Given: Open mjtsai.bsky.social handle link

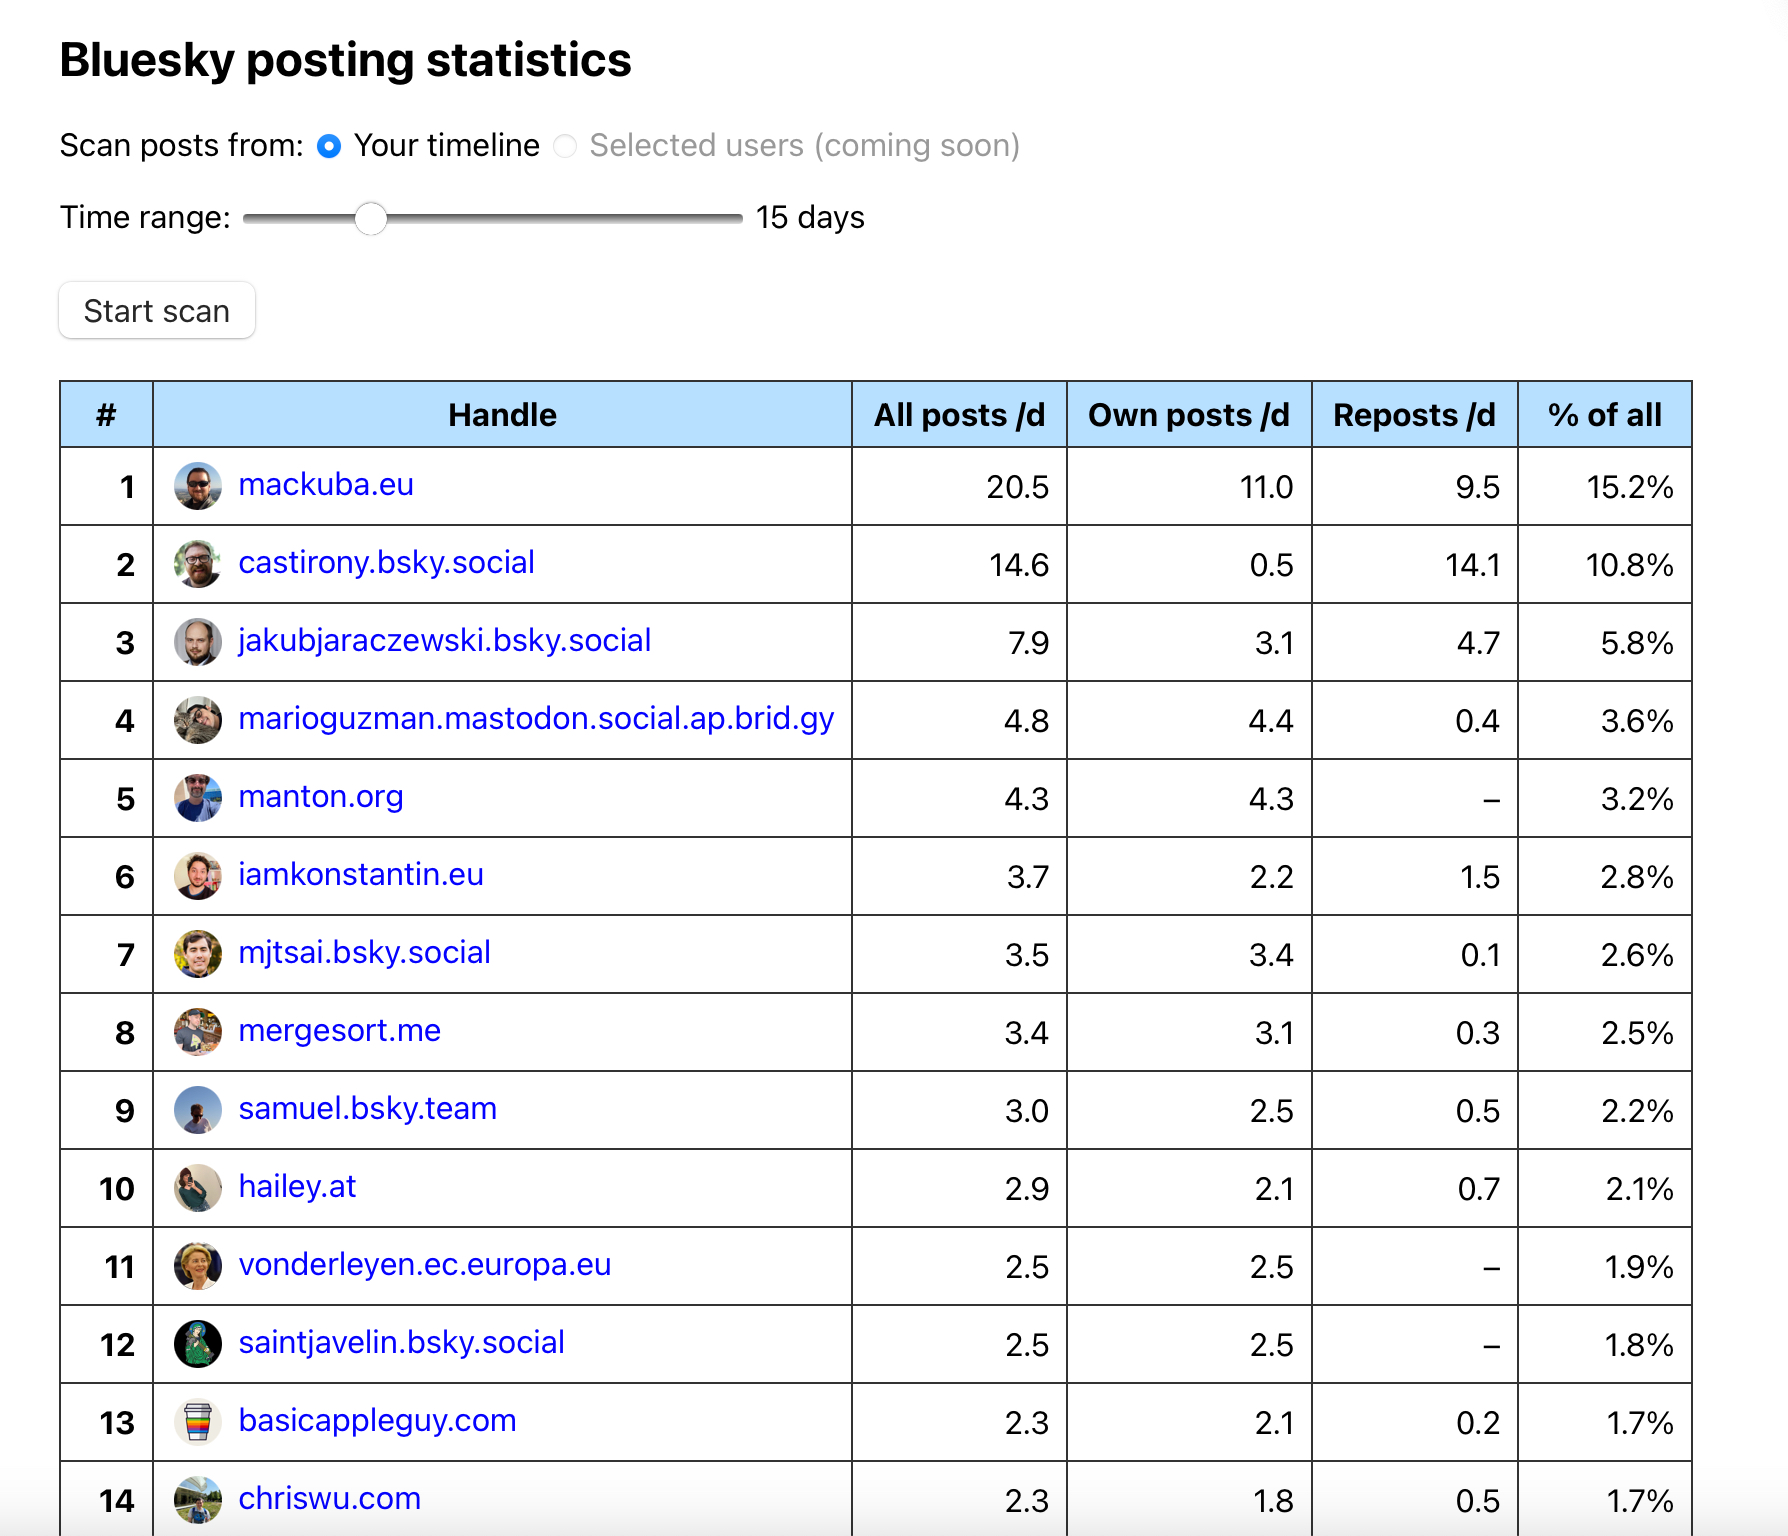Looking at the screenshot, I should click(364, 952).
